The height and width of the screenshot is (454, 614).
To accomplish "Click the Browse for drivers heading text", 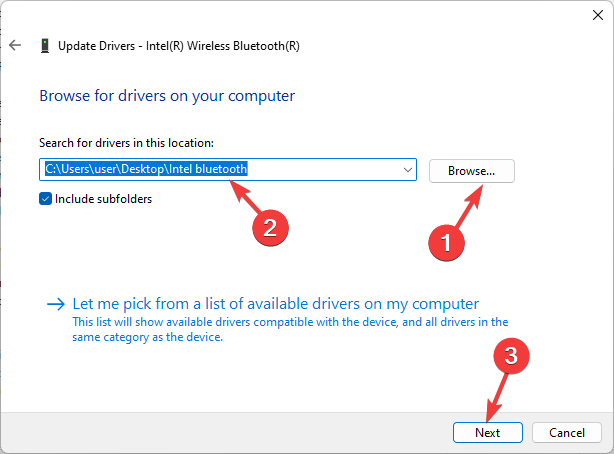I will point(167,96).
